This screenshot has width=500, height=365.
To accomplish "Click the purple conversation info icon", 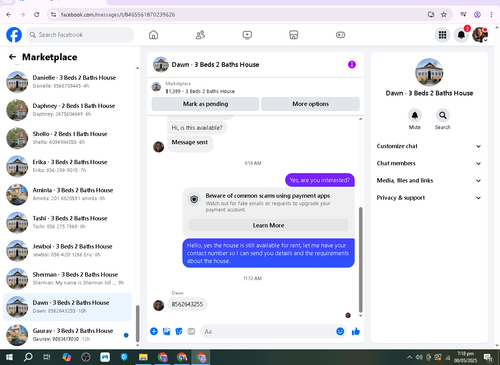I will (x=352, y=64).
